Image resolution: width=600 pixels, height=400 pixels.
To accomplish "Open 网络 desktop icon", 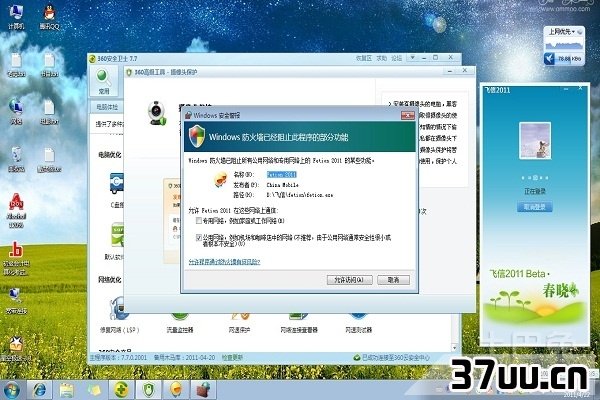I will tap(16, 112).
